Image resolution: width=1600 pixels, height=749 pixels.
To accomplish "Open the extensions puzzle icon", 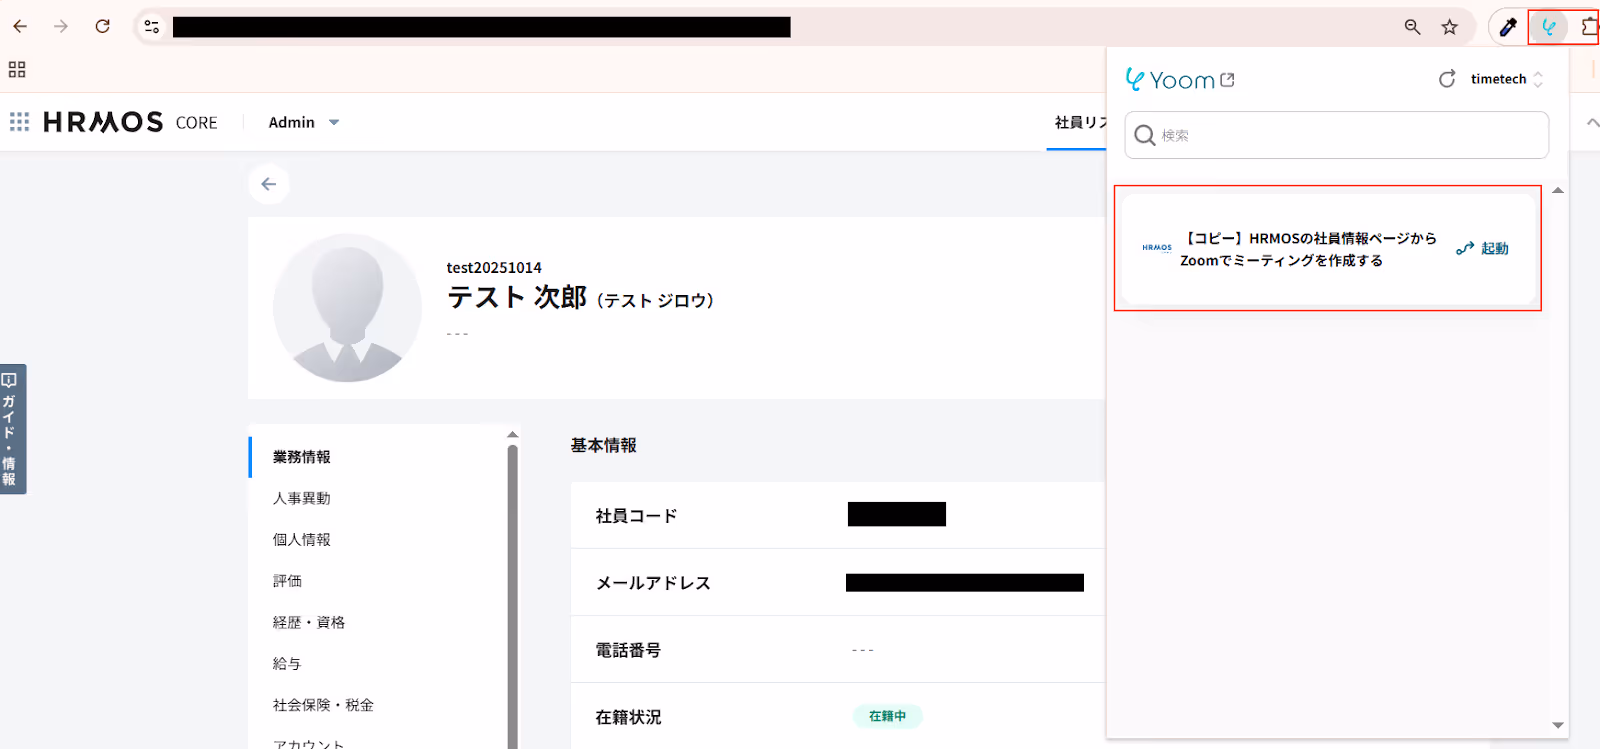I will coord(1589,27).
